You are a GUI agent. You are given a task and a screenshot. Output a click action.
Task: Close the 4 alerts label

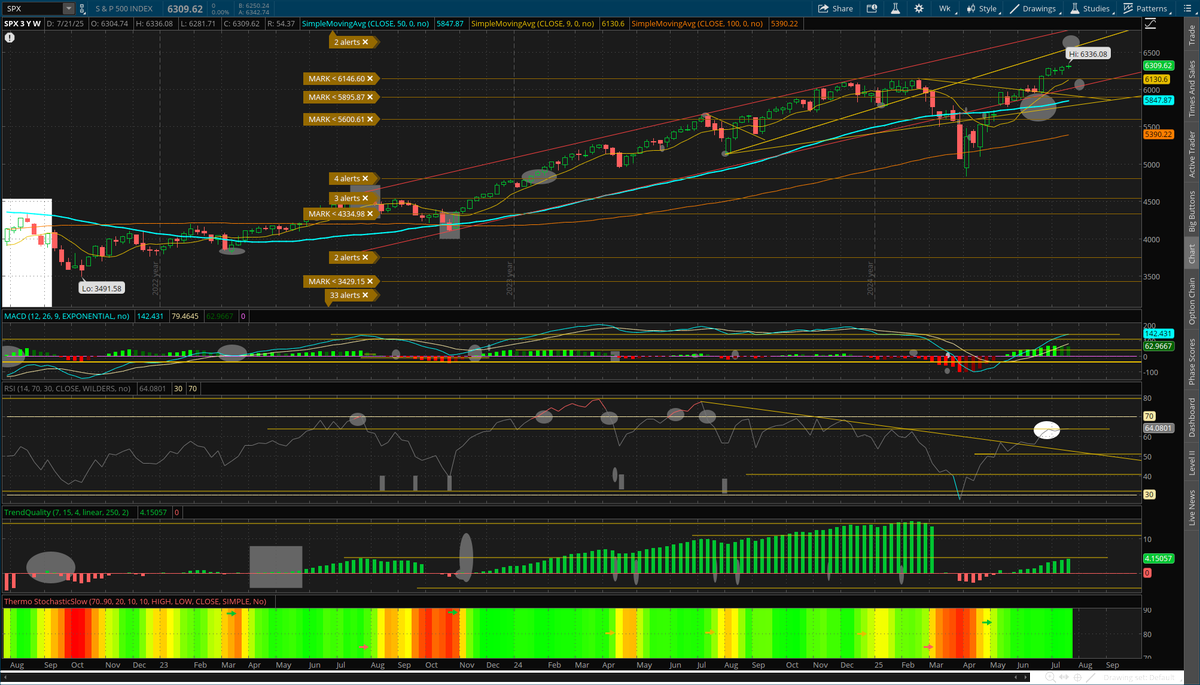coord(365,178)
